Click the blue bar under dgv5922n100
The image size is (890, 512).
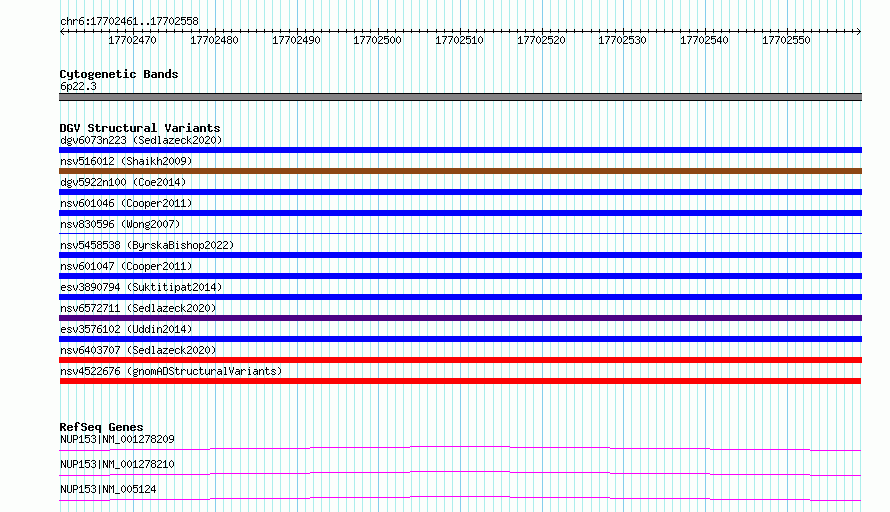point(460,192)
